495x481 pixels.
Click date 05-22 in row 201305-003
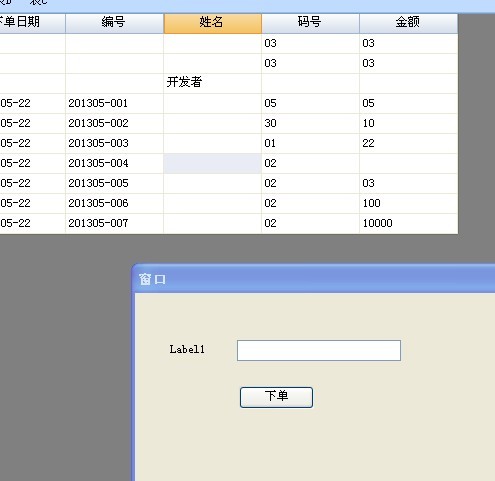pyautogui.click(x=32, y=143)
